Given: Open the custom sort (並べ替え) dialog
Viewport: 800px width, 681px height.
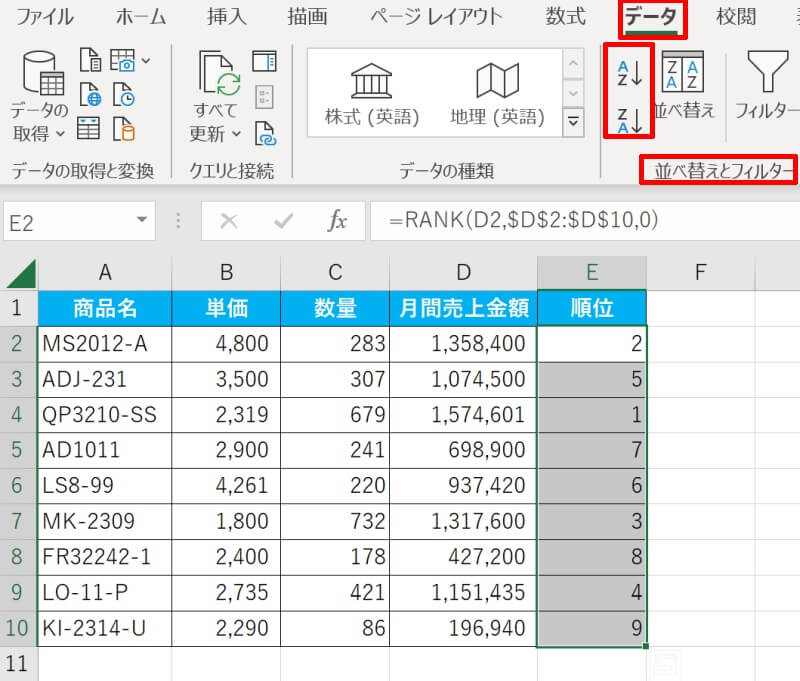Looking at the screenshot, I should [684, 86].
